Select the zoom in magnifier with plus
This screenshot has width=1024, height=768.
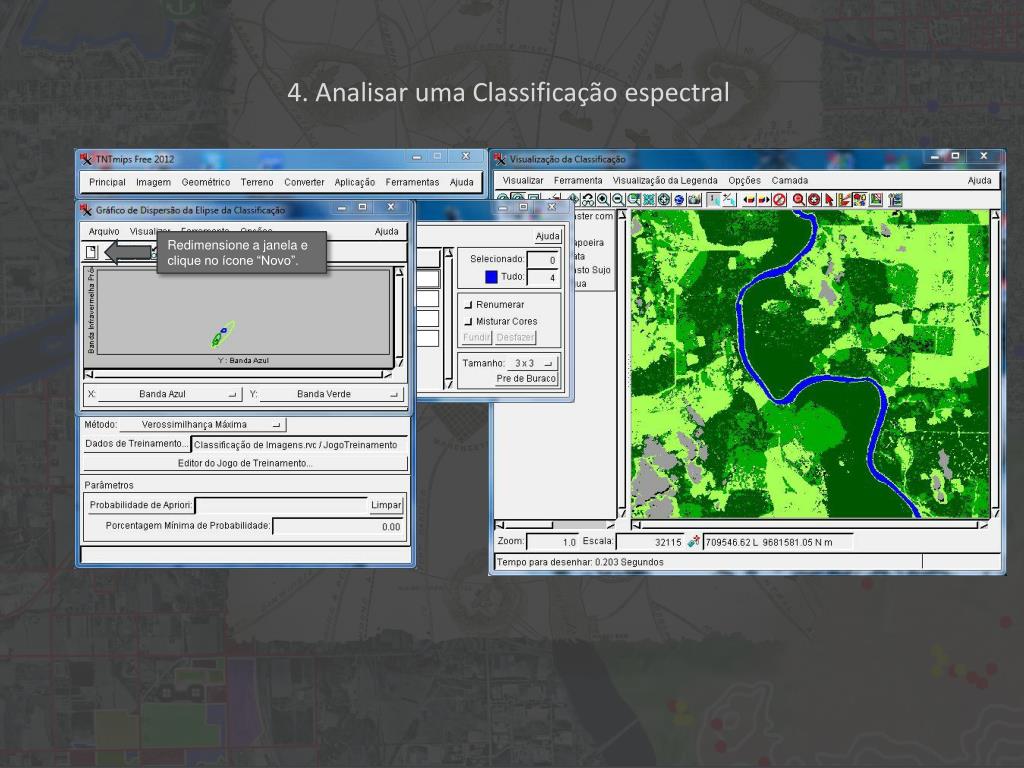point(603,200)
